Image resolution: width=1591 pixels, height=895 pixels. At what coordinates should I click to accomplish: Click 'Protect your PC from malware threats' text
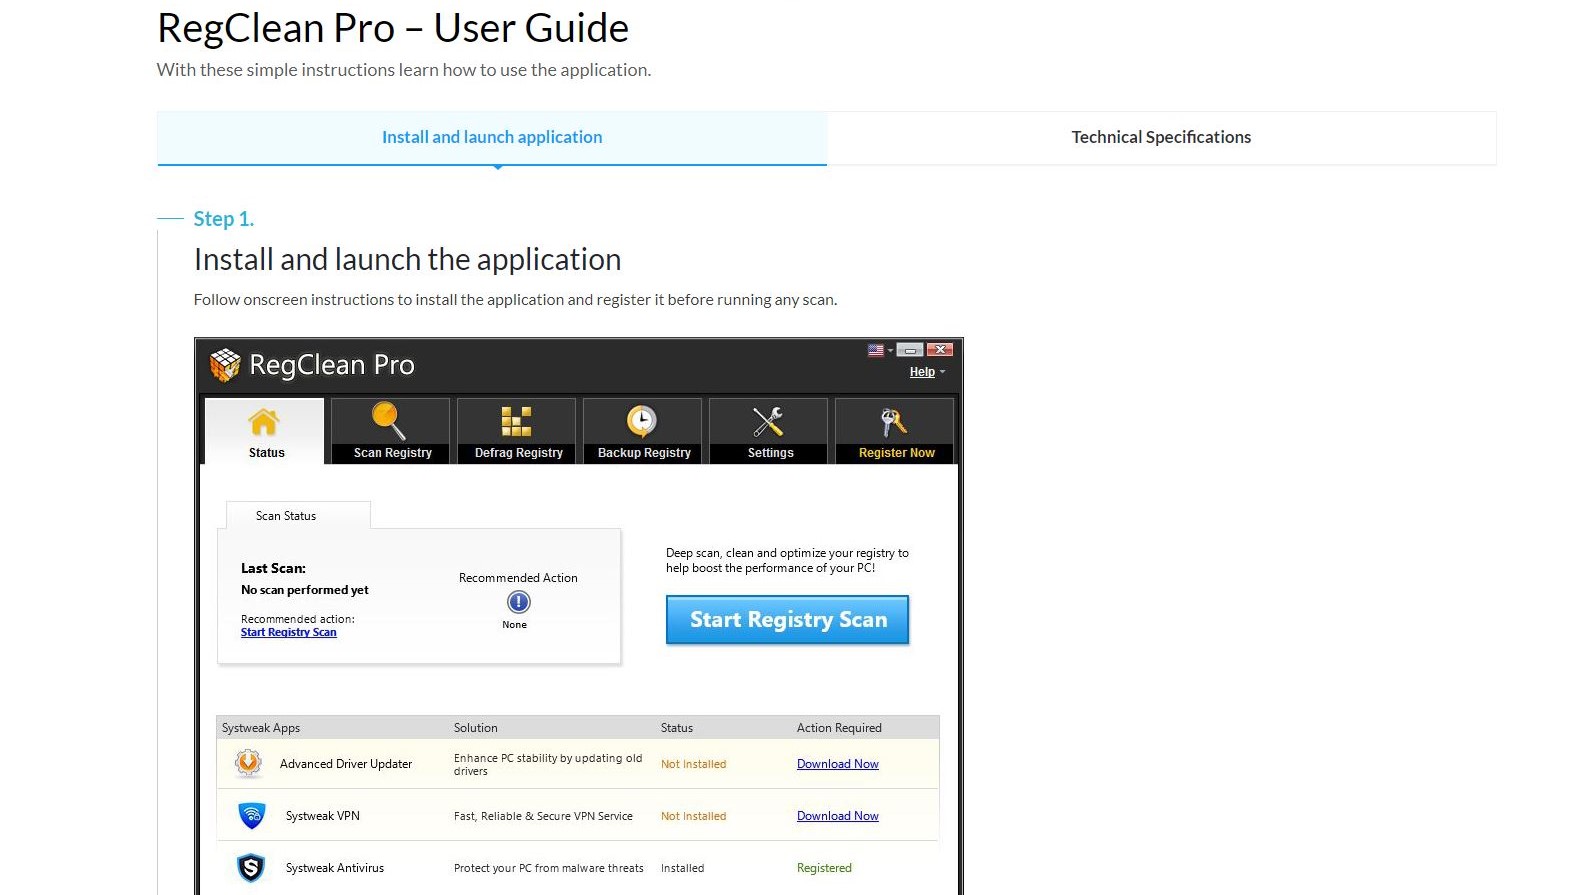[549, 868]
